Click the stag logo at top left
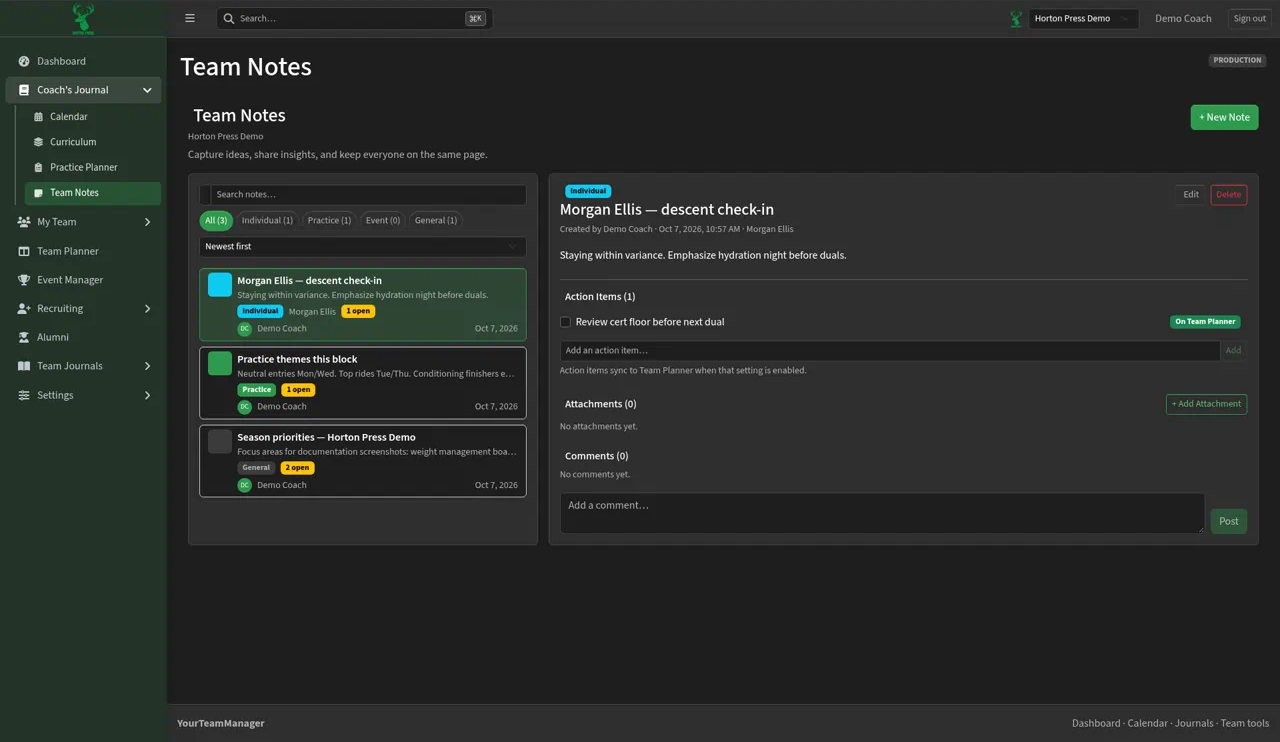1280x742 pixels. pyautogui.click(x=83, y=18)
